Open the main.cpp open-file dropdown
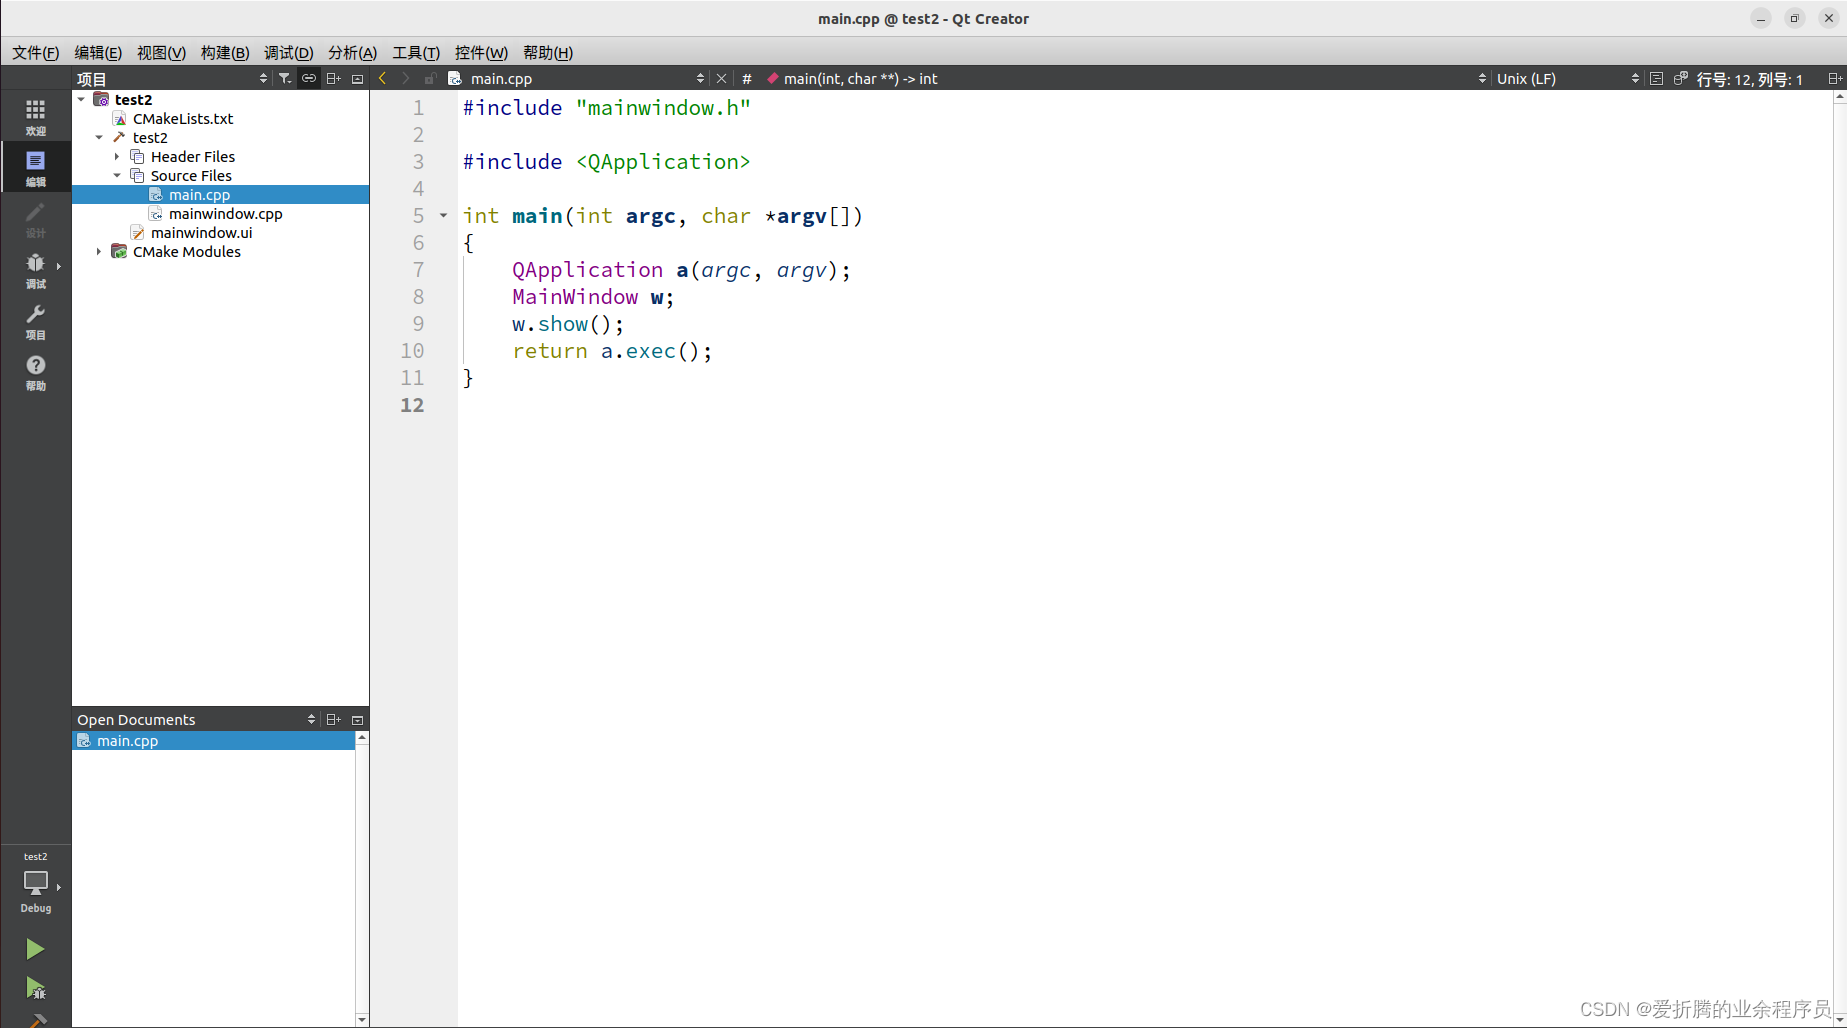This screenshot has height=1028, width=1847. [x=576, y=78]
